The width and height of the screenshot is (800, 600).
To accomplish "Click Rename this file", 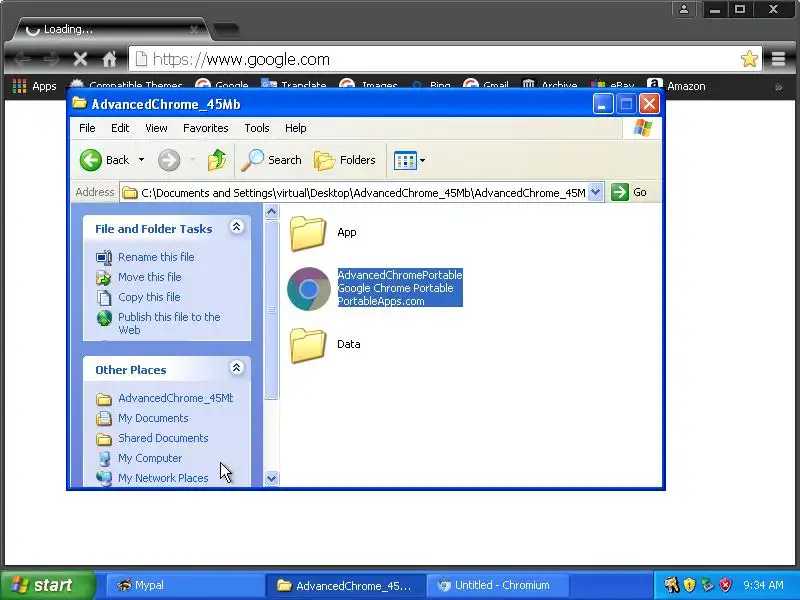I will tap(156, 257).
